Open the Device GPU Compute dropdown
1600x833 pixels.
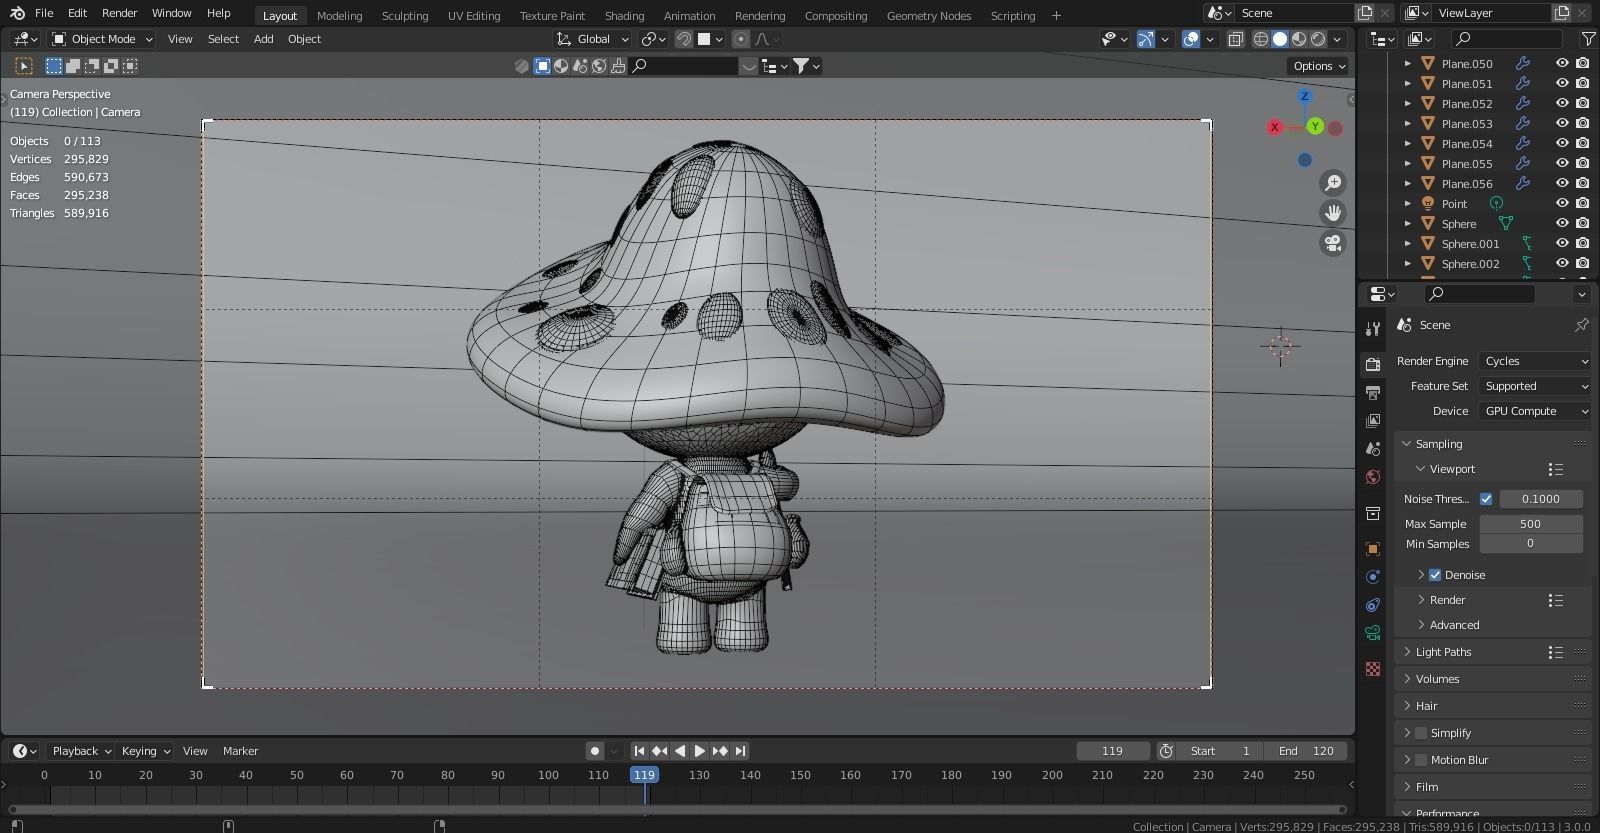pyautogui.click(x=1535, y=411)
